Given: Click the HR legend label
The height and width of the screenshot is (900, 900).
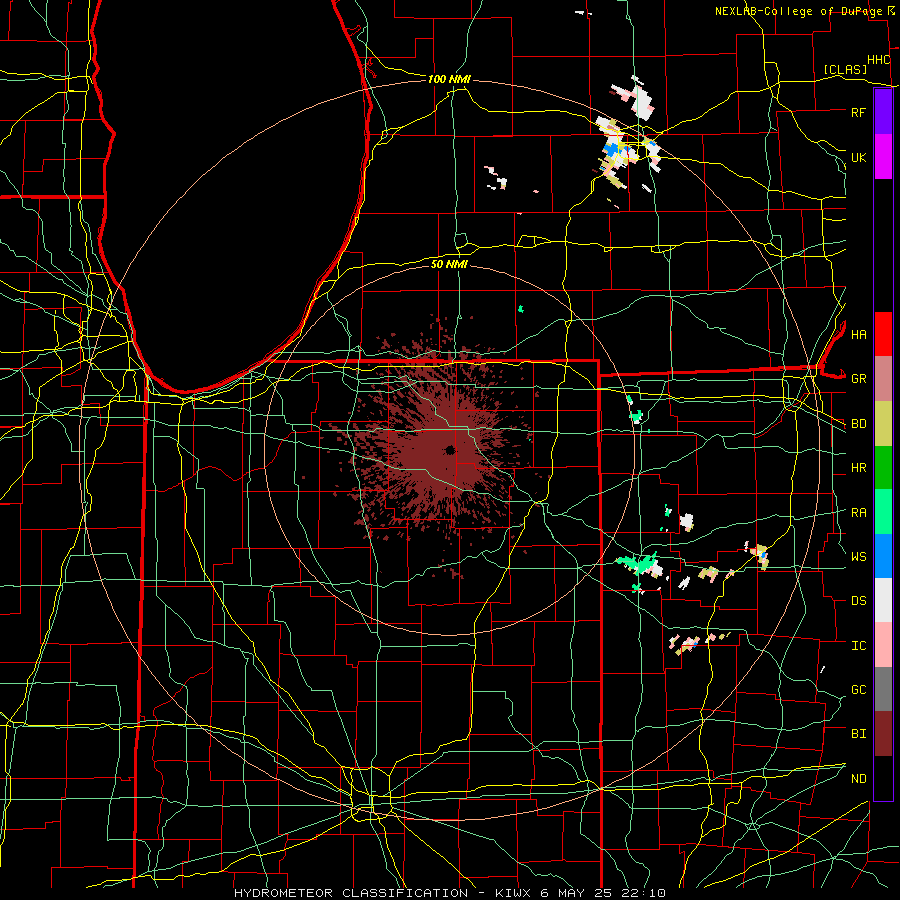Looking at the screenshot, I should pos(858,468).
